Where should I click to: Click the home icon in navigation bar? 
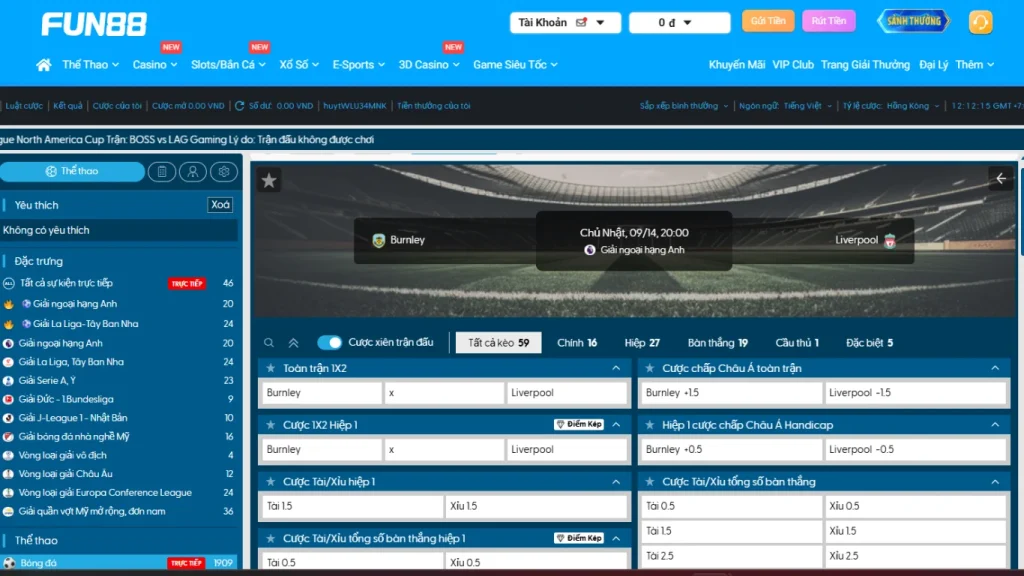click(x=43, y=65)
